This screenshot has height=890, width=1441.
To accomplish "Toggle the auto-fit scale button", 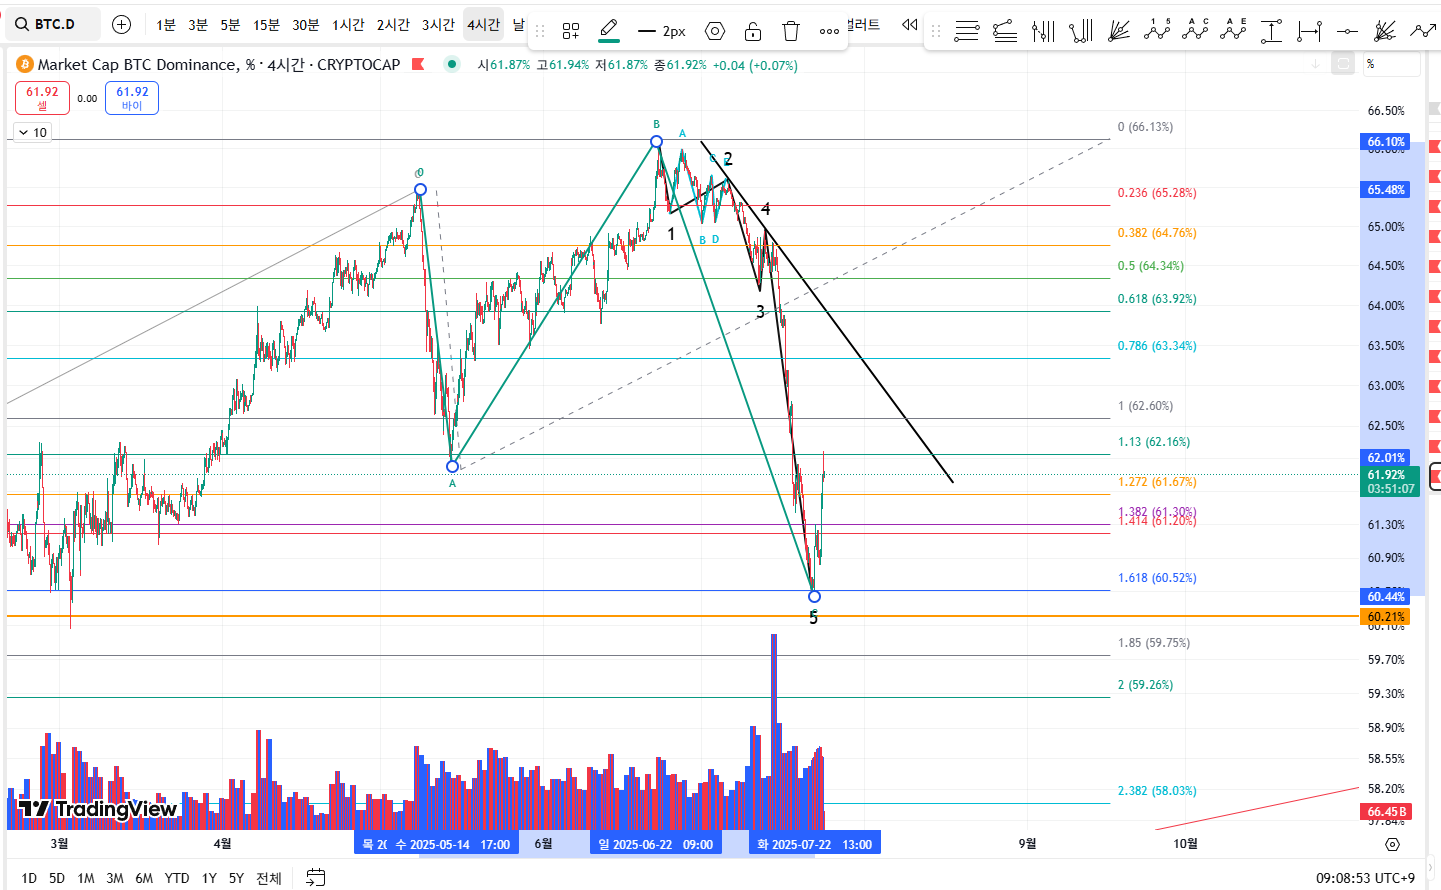I will (1344, 64).
